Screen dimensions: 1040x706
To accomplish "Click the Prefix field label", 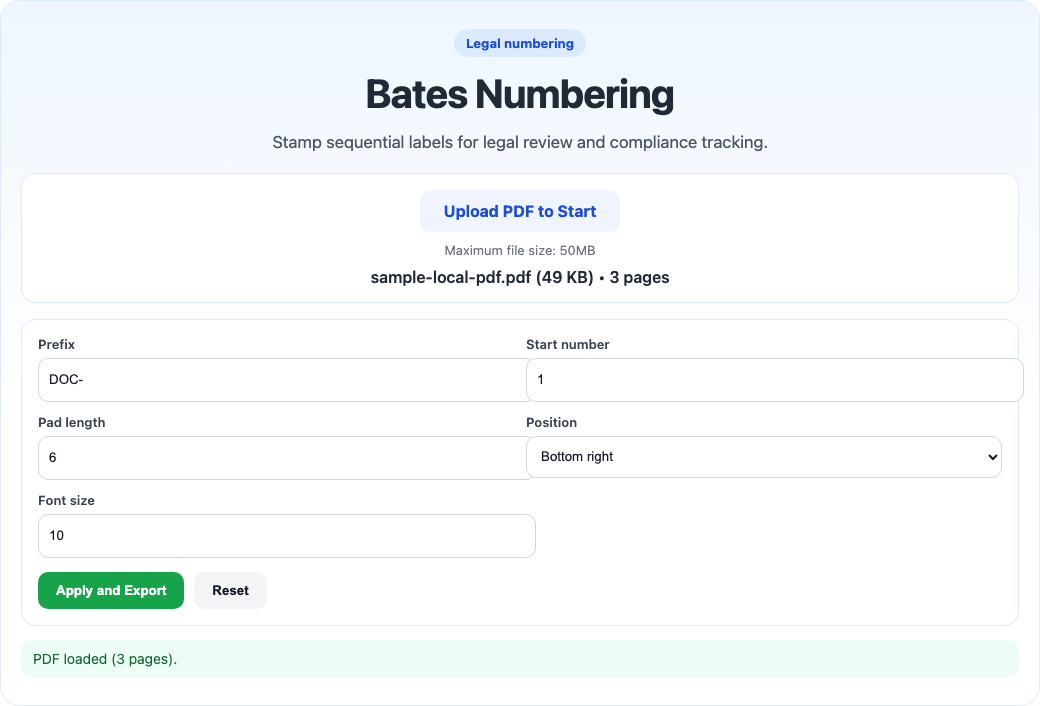I will pos(56,344).
